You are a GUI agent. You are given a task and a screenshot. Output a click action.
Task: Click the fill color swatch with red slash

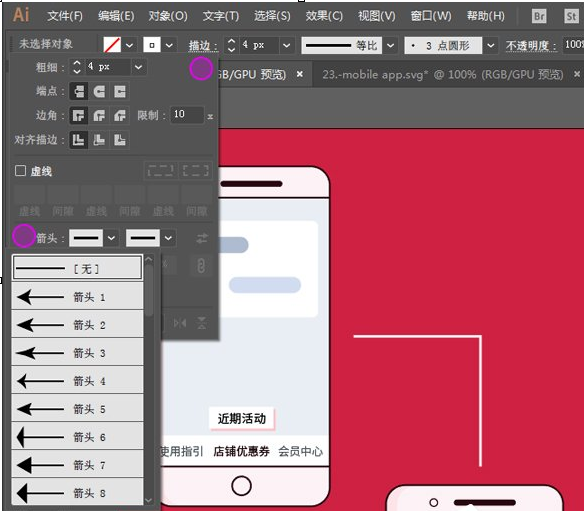coord(112,45)
